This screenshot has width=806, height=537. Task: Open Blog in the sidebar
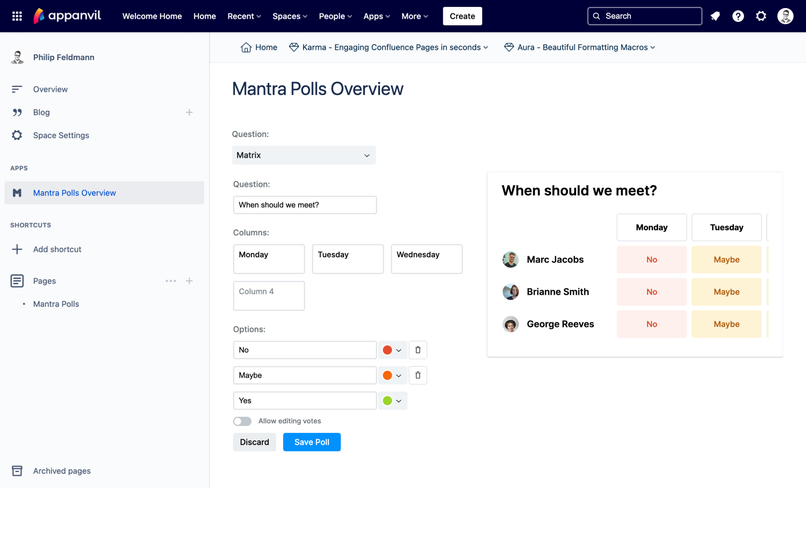point(41,113)
